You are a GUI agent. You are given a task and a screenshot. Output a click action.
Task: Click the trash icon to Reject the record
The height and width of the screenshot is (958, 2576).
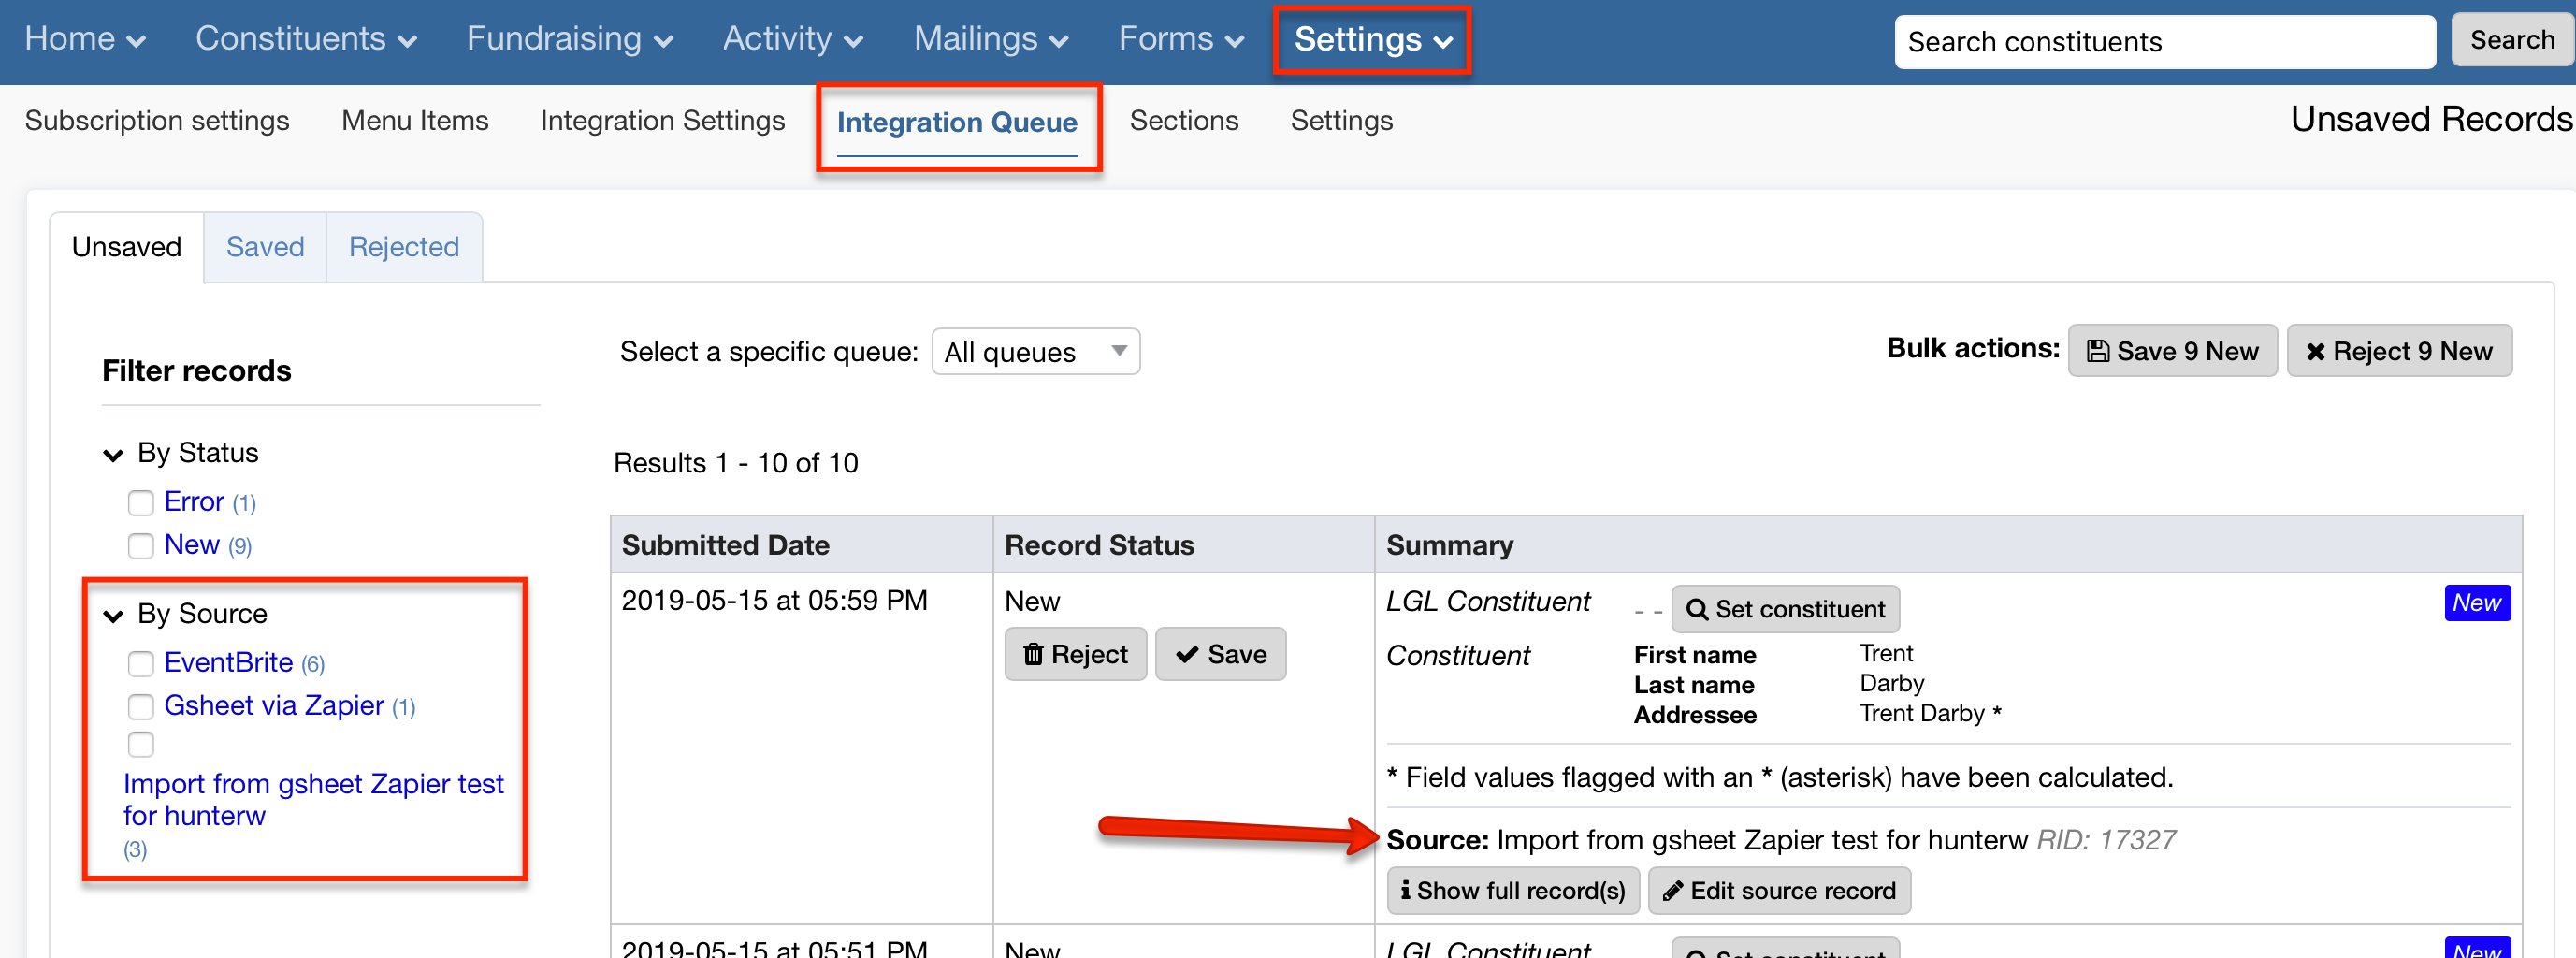point(1034,653)
